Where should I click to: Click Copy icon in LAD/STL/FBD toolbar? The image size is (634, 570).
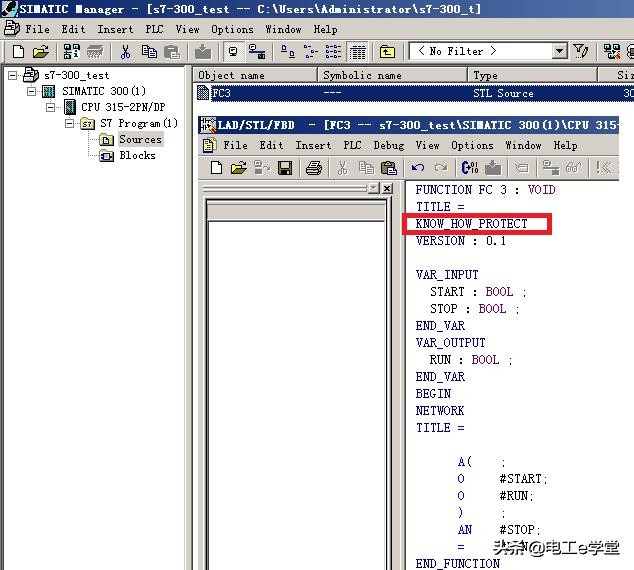coord(366,168)
